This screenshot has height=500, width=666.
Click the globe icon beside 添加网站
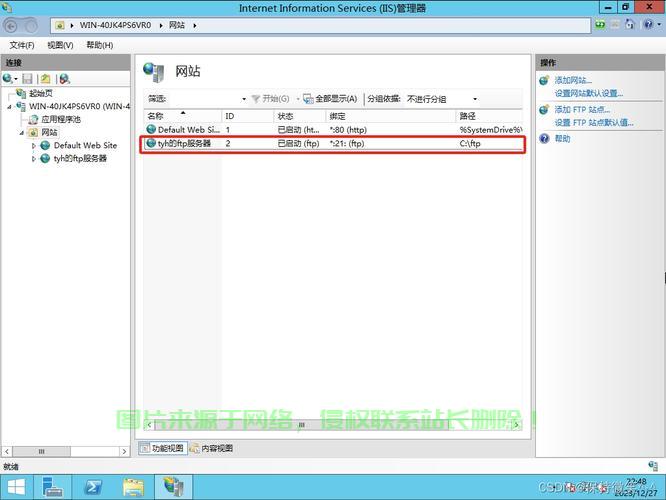point(544,80)
